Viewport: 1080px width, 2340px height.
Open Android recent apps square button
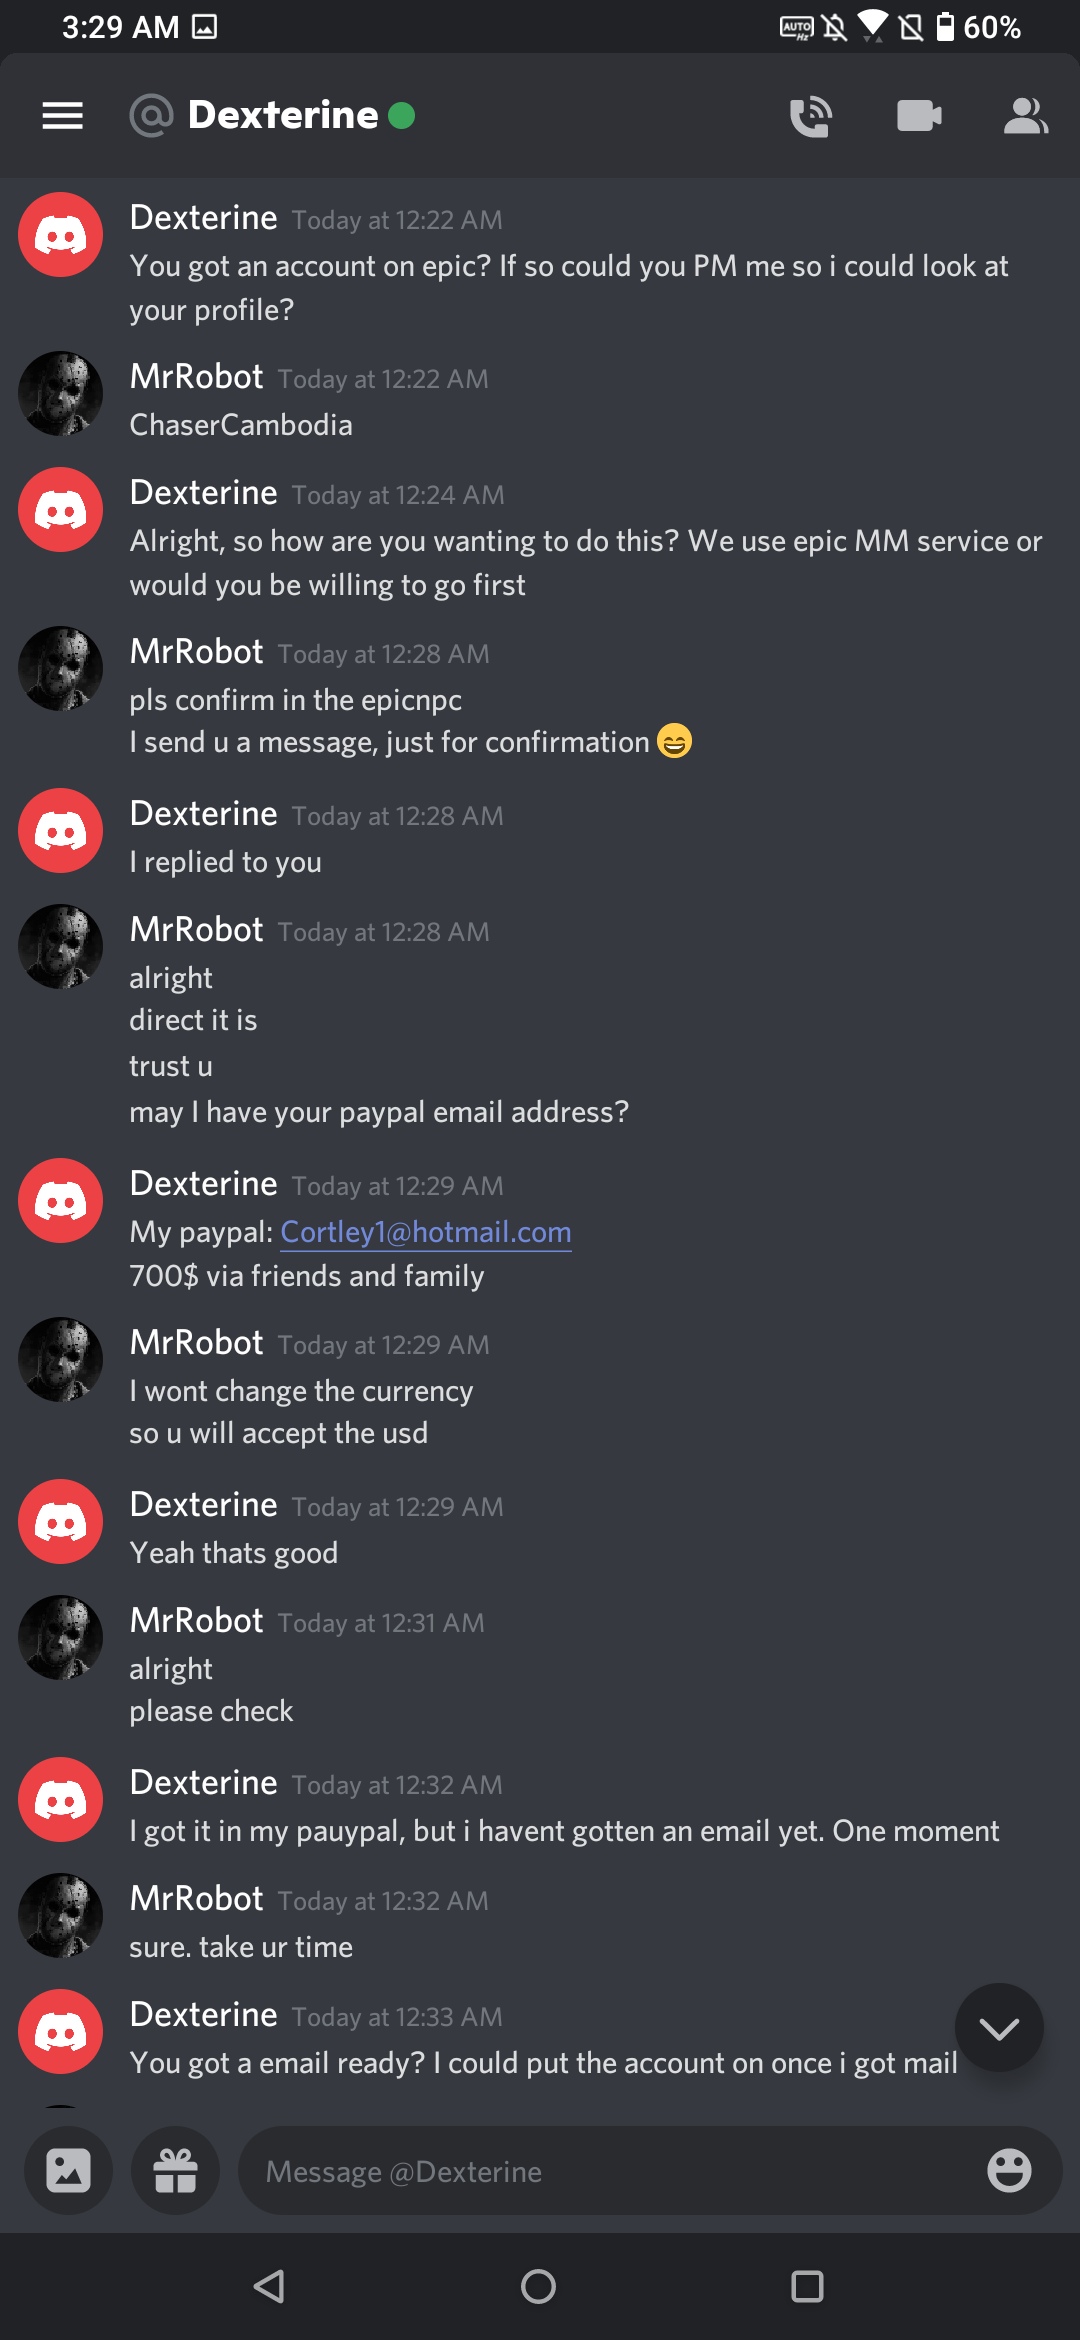point(807,2286)
